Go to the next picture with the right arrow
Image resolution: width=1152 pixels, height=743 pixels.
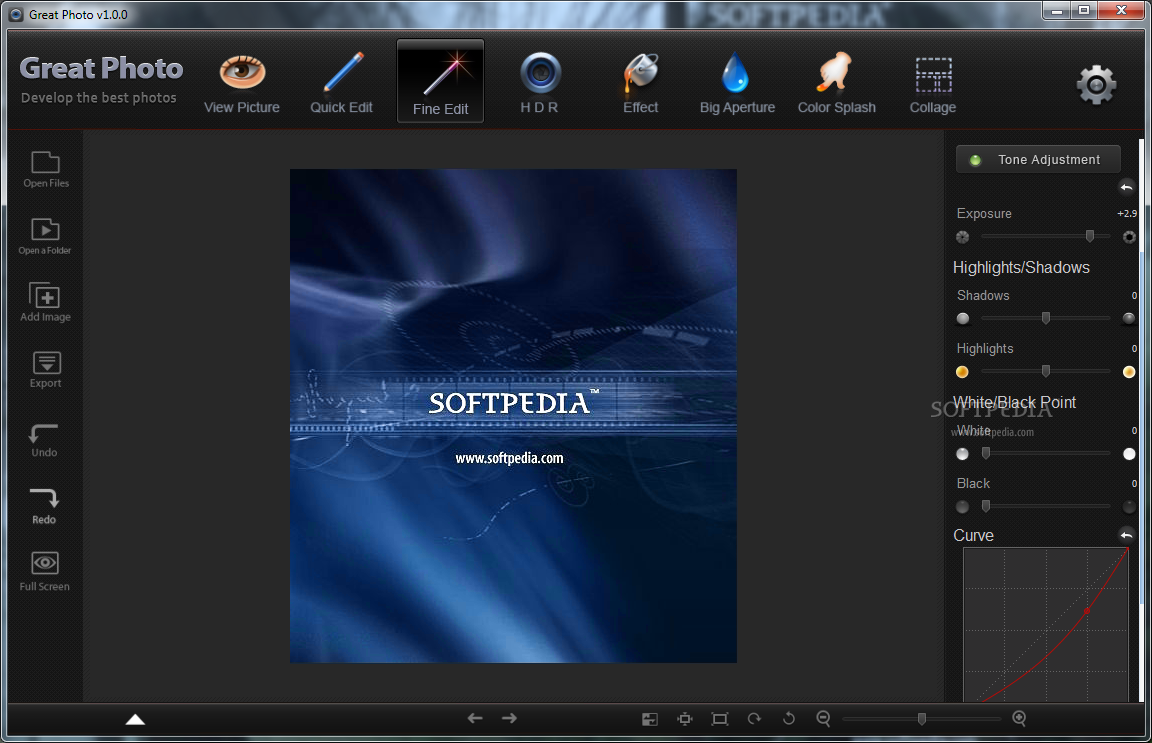(509, 718)
